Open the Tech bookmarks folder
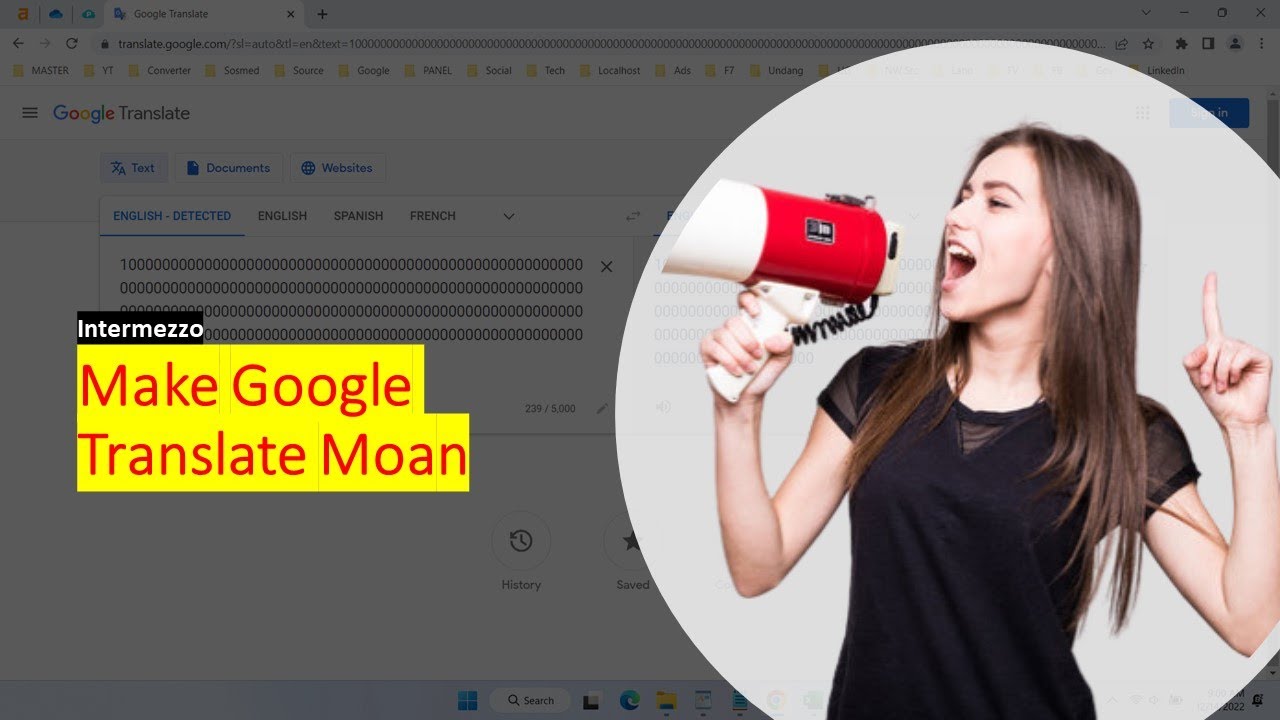 coord(546,71)
